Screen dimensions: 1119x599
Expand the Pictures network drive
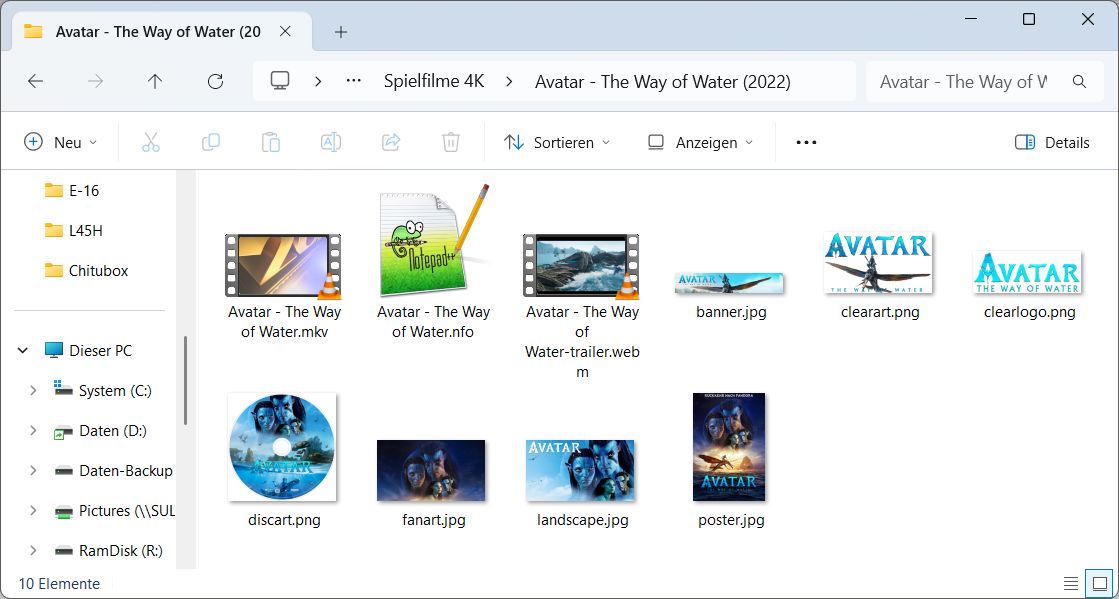click(33, 510)
